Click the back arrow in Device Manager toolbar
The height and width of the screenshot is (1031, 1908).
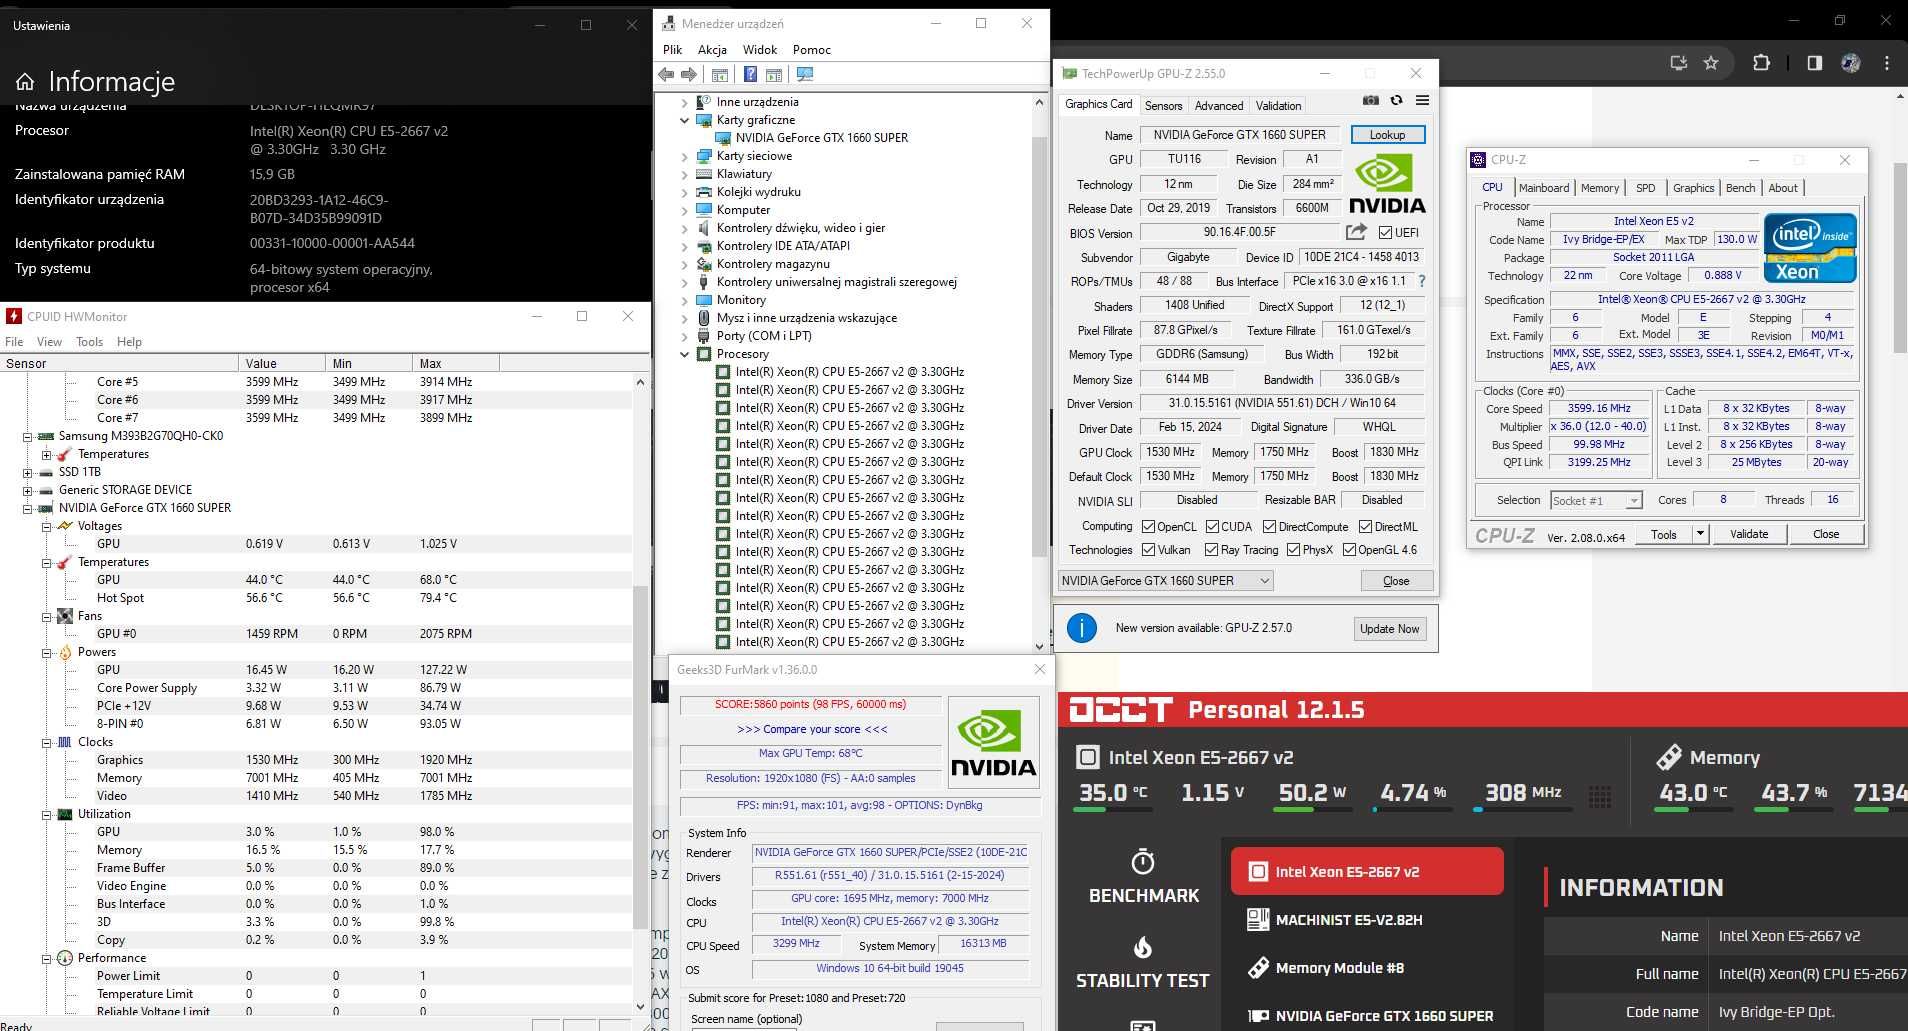tap(667, 75)
